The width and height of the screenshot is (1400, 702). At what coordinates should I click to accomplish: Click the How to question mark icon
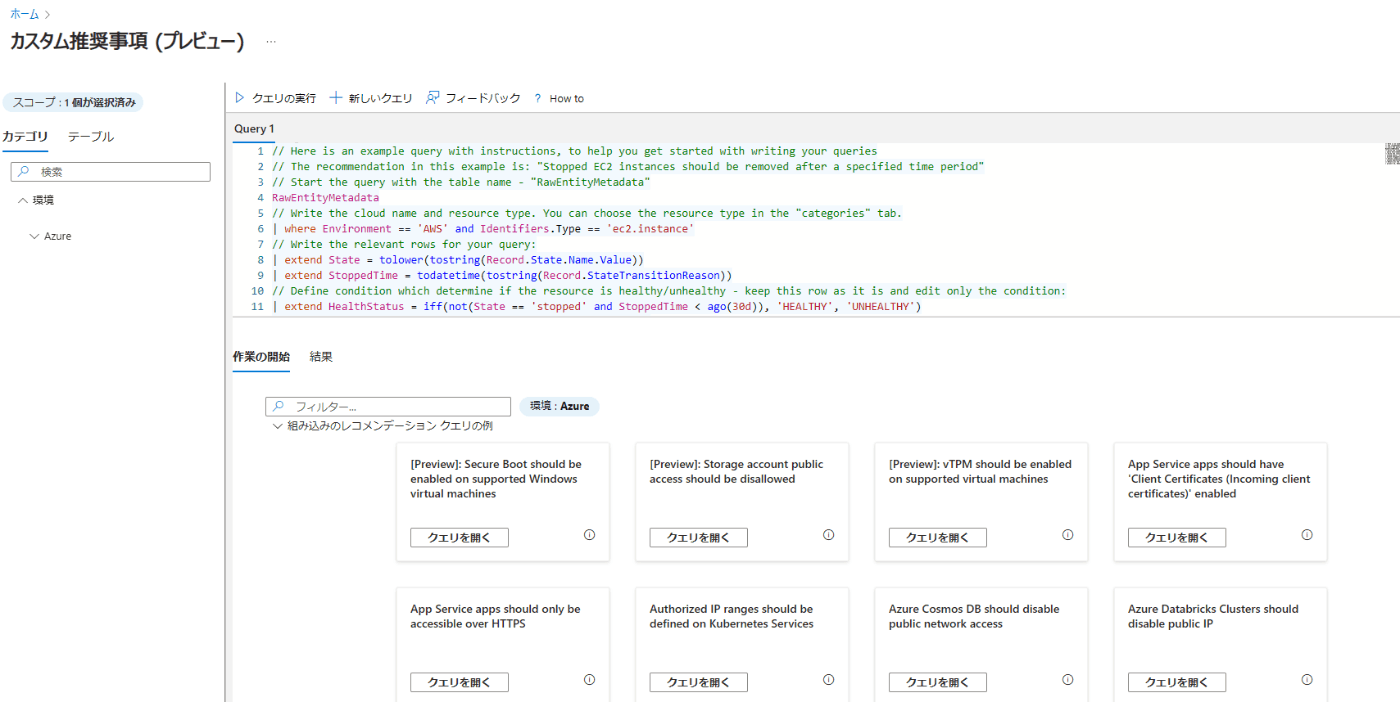(x=538, y=99)
